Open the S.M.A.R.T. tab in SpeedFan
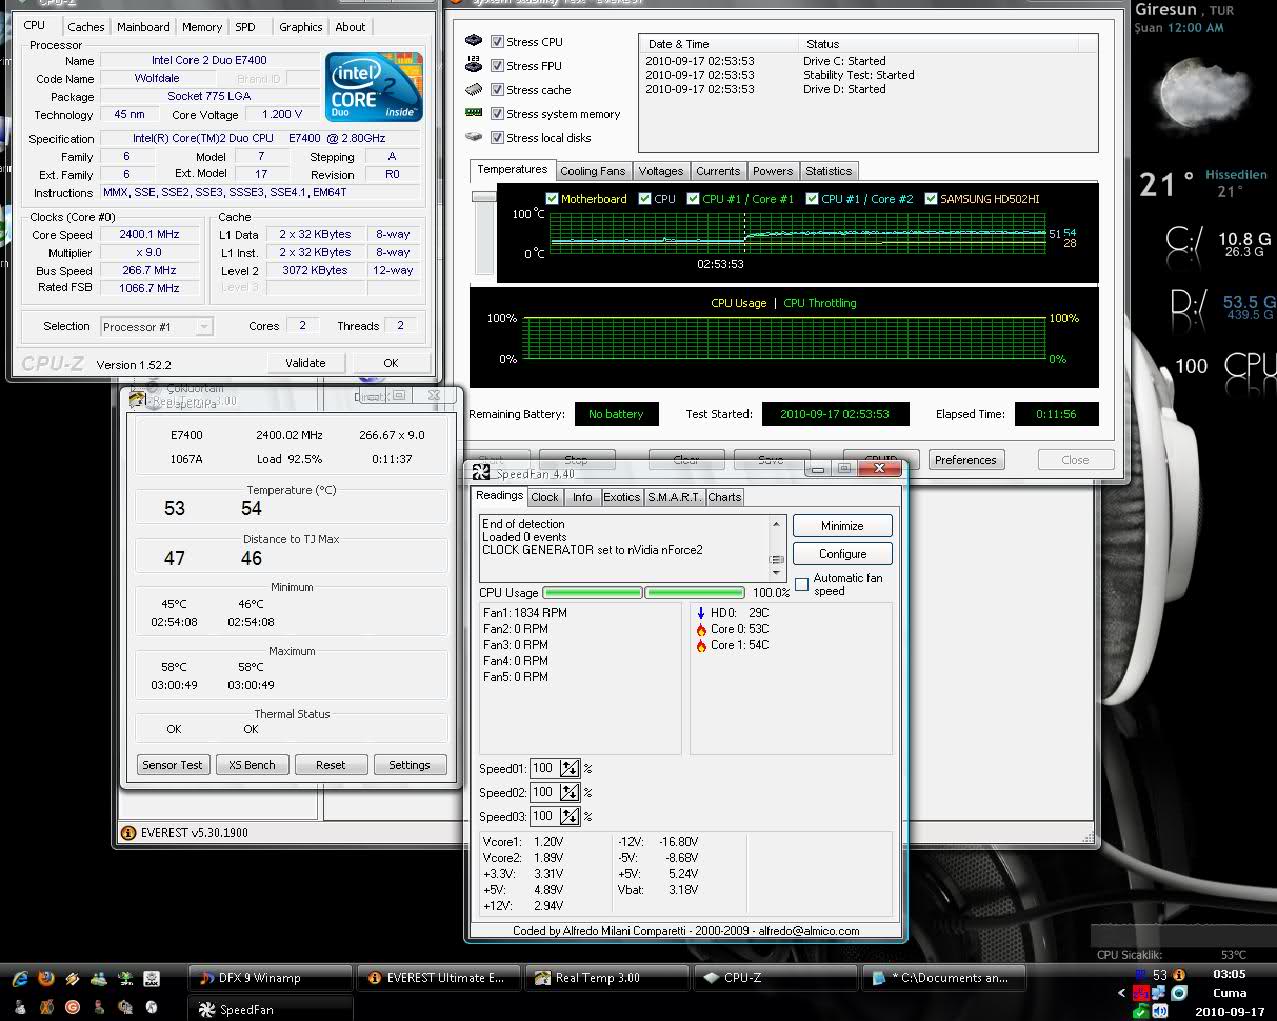The width and height of the screenshot is (1277, 1021). point(674,497)
